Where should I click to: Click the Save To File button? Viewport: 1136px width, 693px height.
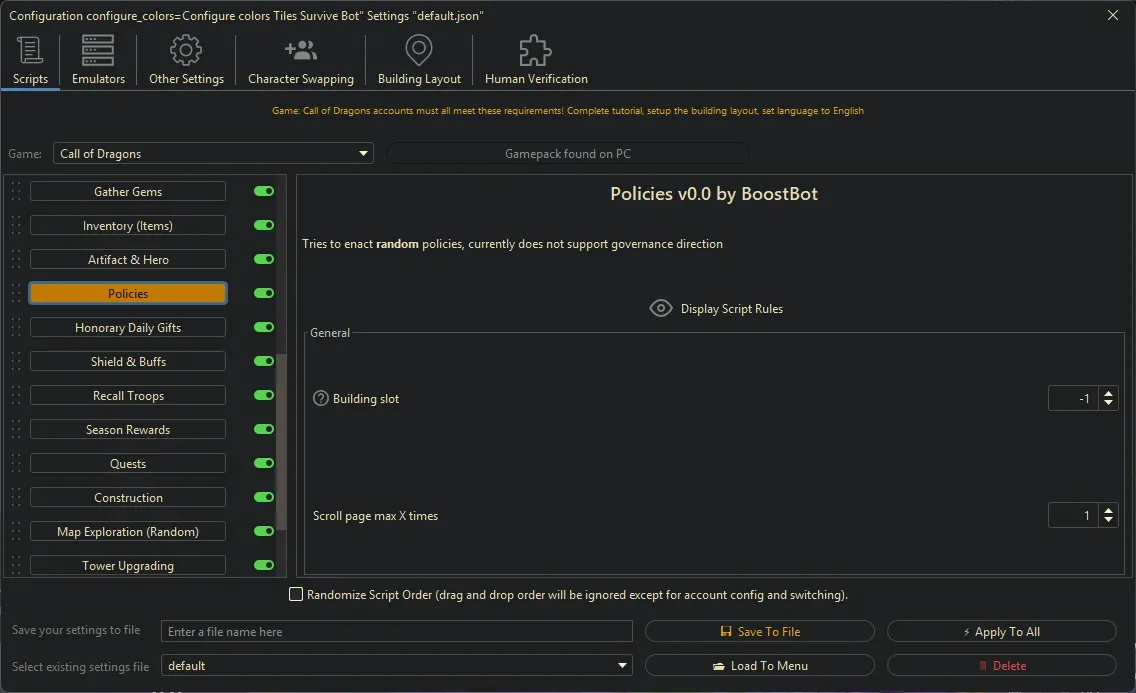tap(760, 631)
